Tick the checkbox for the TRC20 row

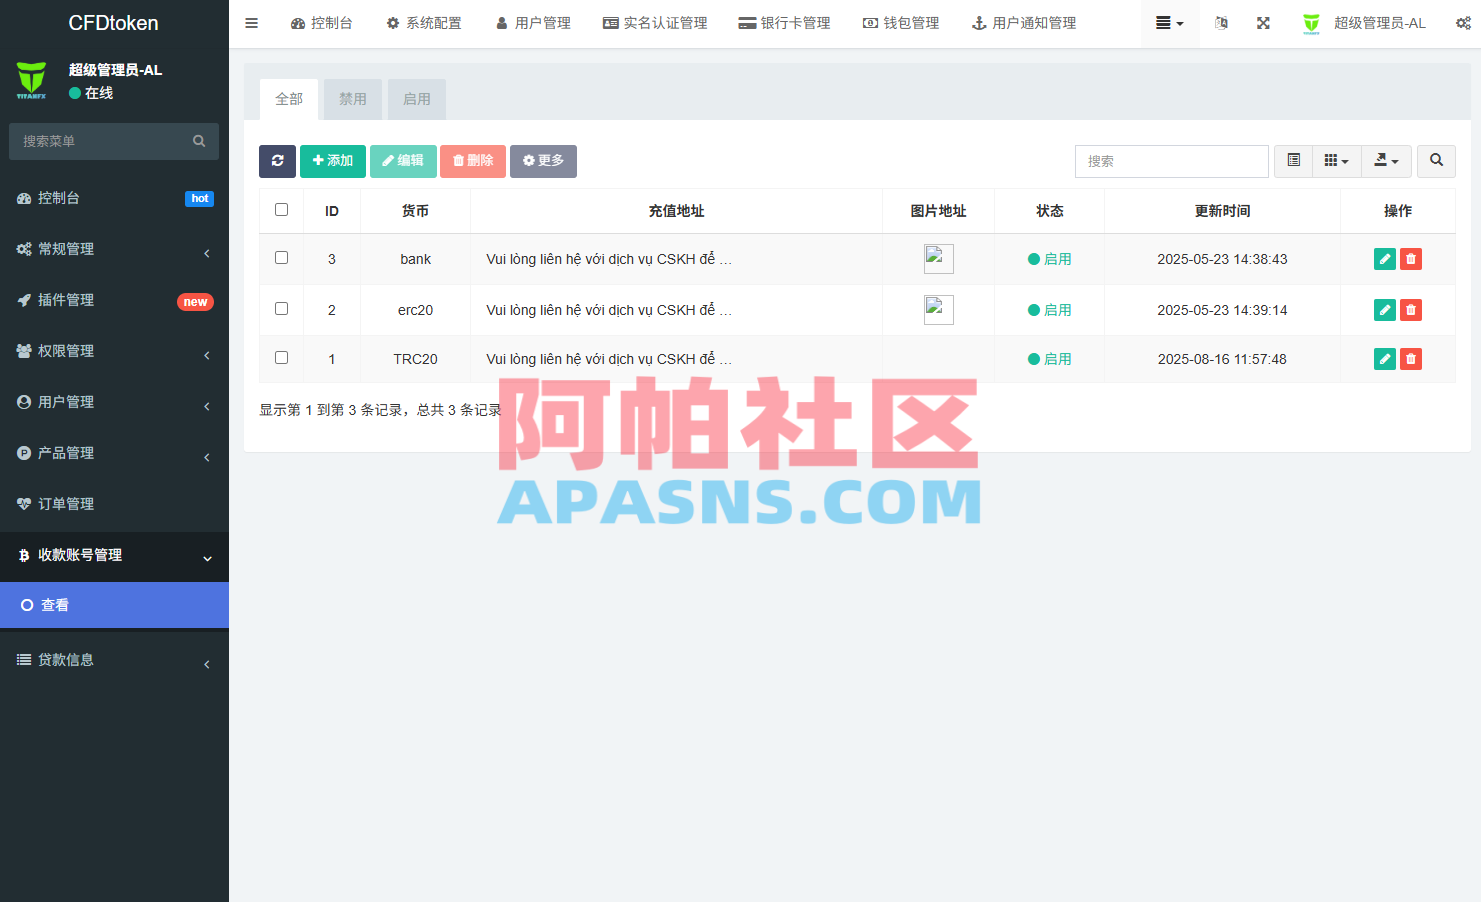(x=281, y=358)
